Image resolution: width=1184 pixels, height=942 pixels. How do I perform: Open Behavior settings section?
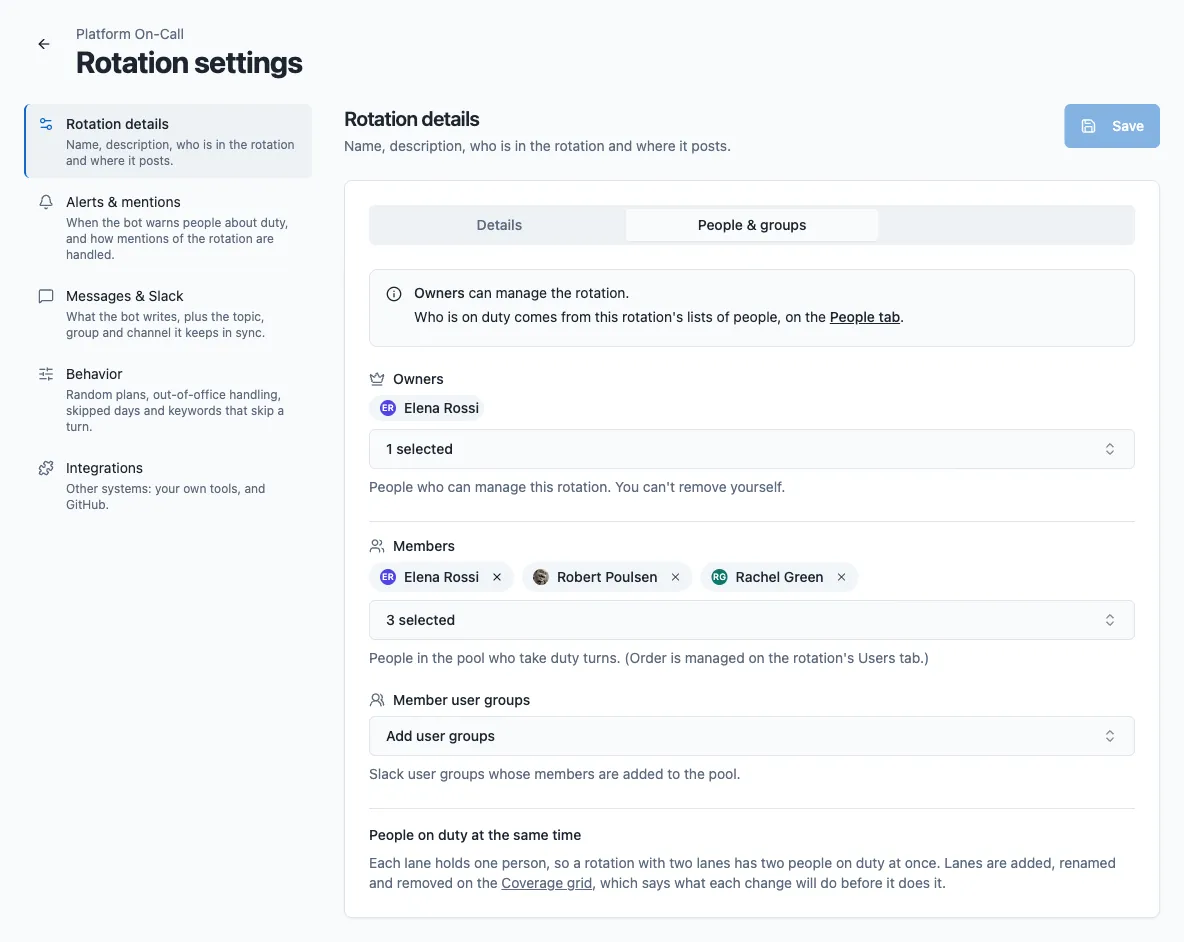tap(168, 399)
